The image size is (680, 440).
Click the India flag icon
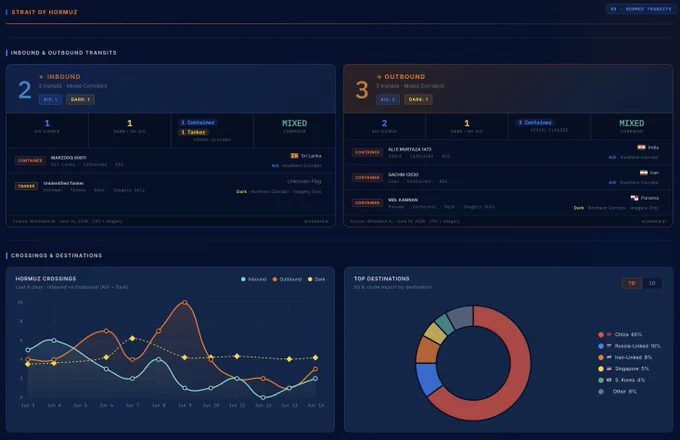tap(641, 147)
